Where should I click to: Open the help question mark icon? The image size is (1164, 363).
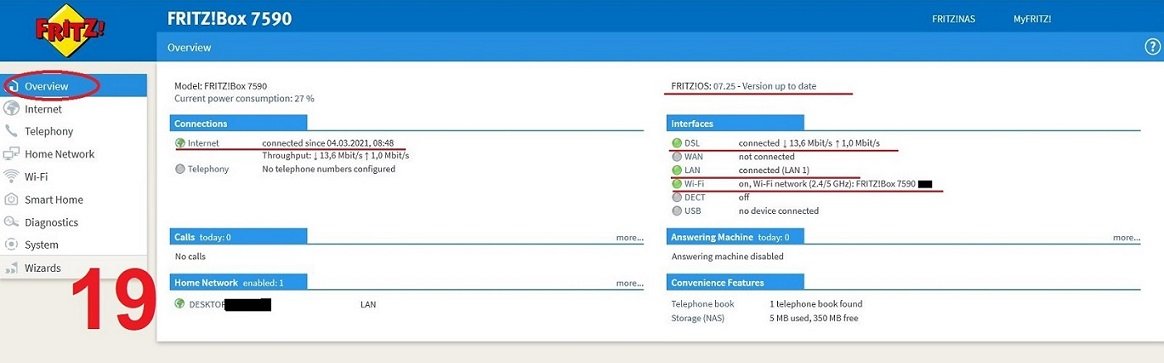(x=1152, y=47)
